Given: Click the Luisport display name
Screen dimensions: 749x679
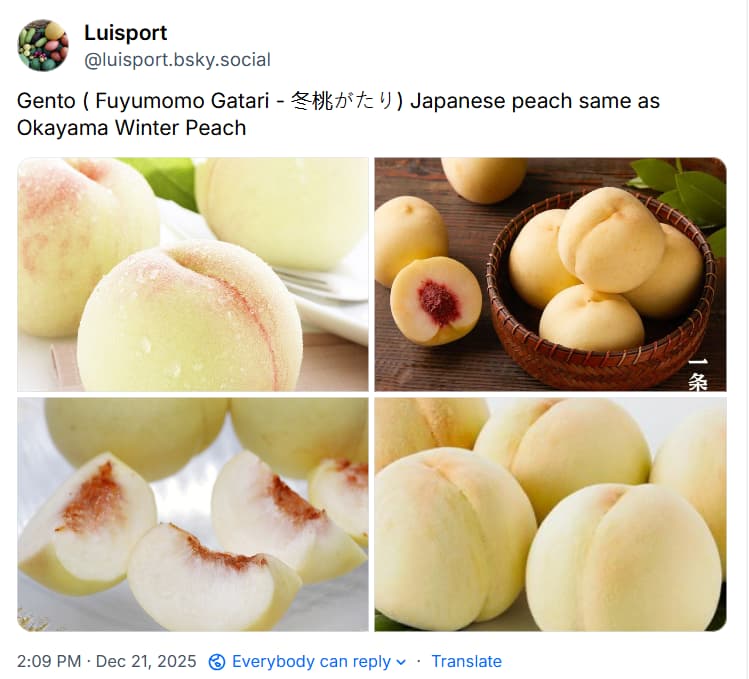Looking at the screenshot, I should (x=126, y=33).
